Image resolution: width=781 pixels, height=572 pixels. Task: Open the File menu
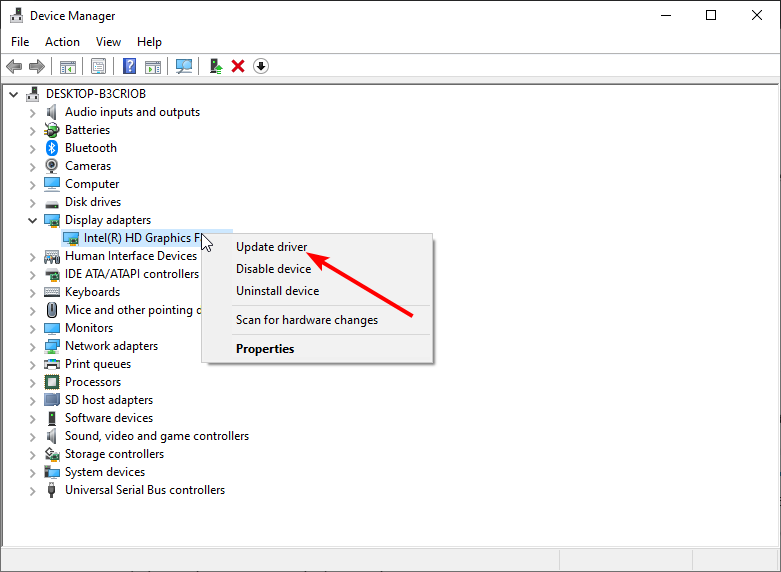click(20, 42)
